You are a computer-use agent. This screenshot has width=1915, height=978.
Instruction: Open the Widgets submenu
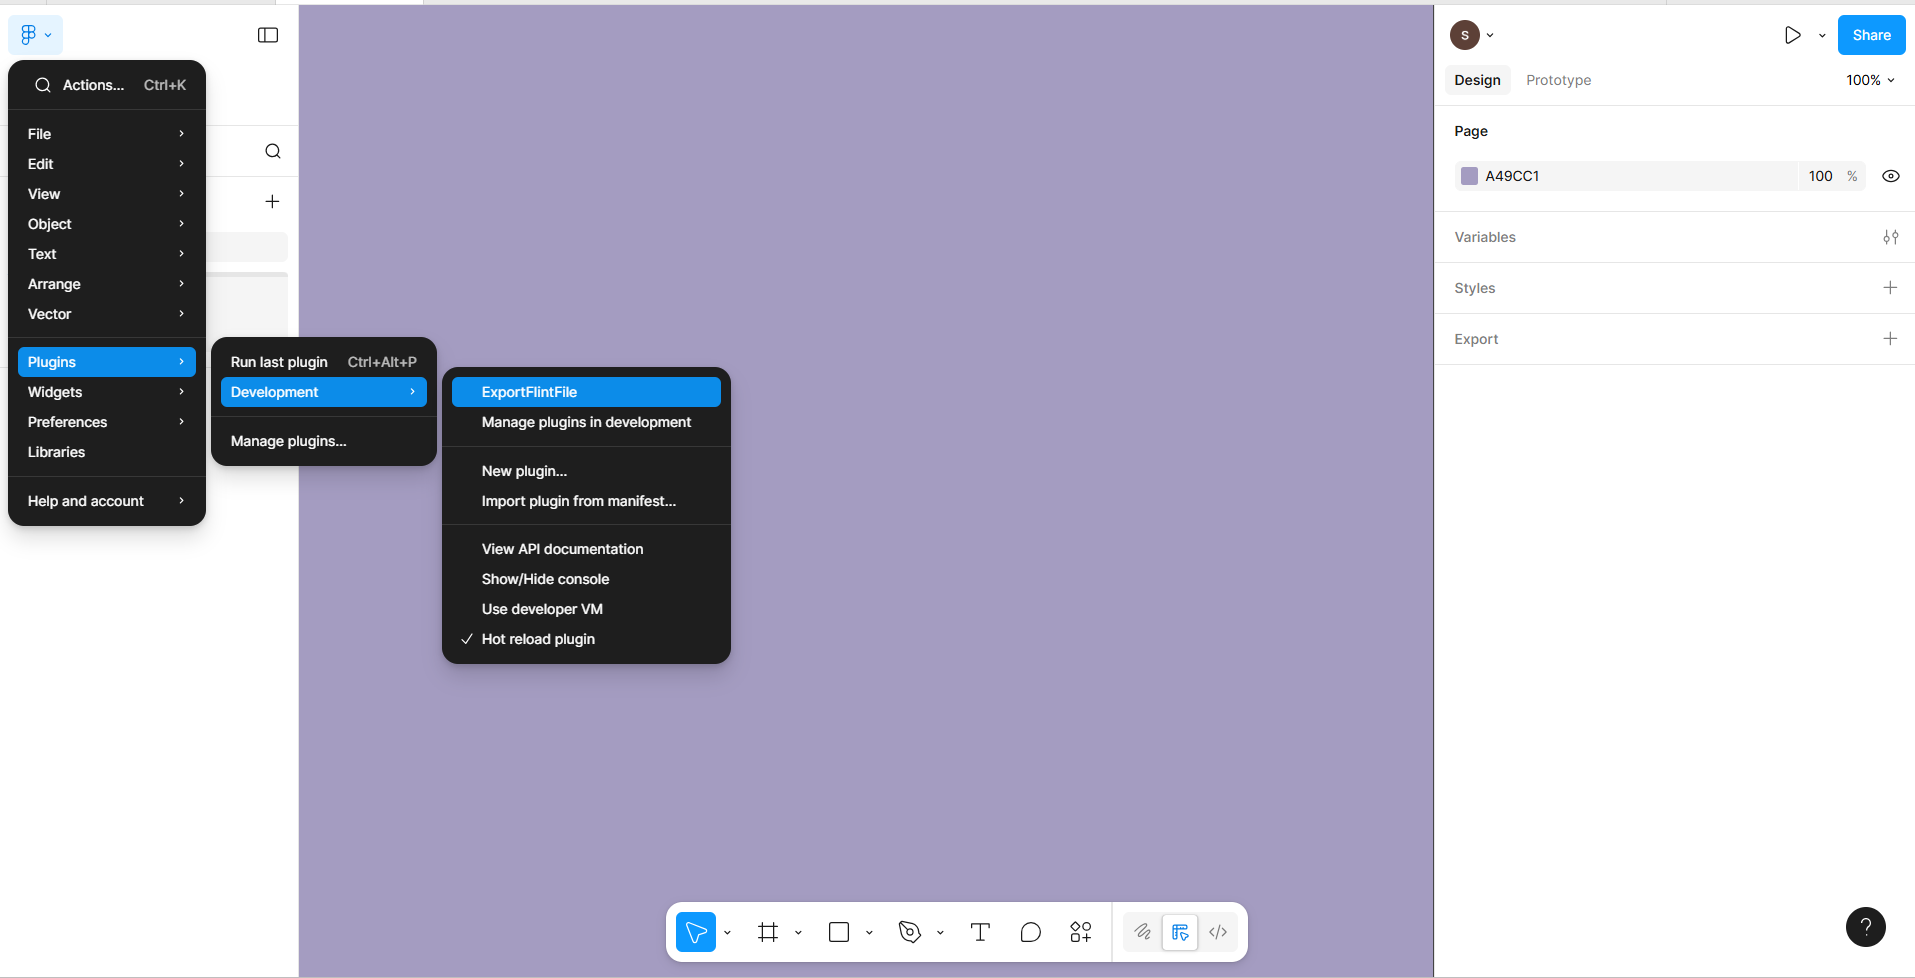(x=107, y=392)
